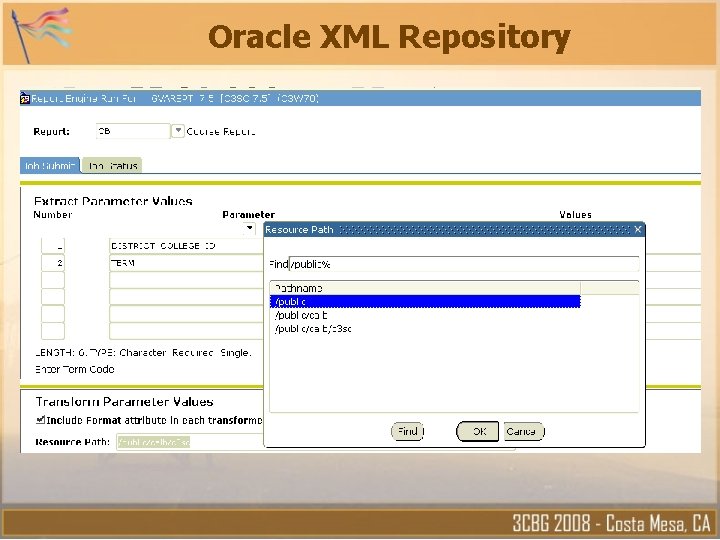The image size is (720, 540).
Task: Select the TERM parameter row
Action: [x=186, y=263]
